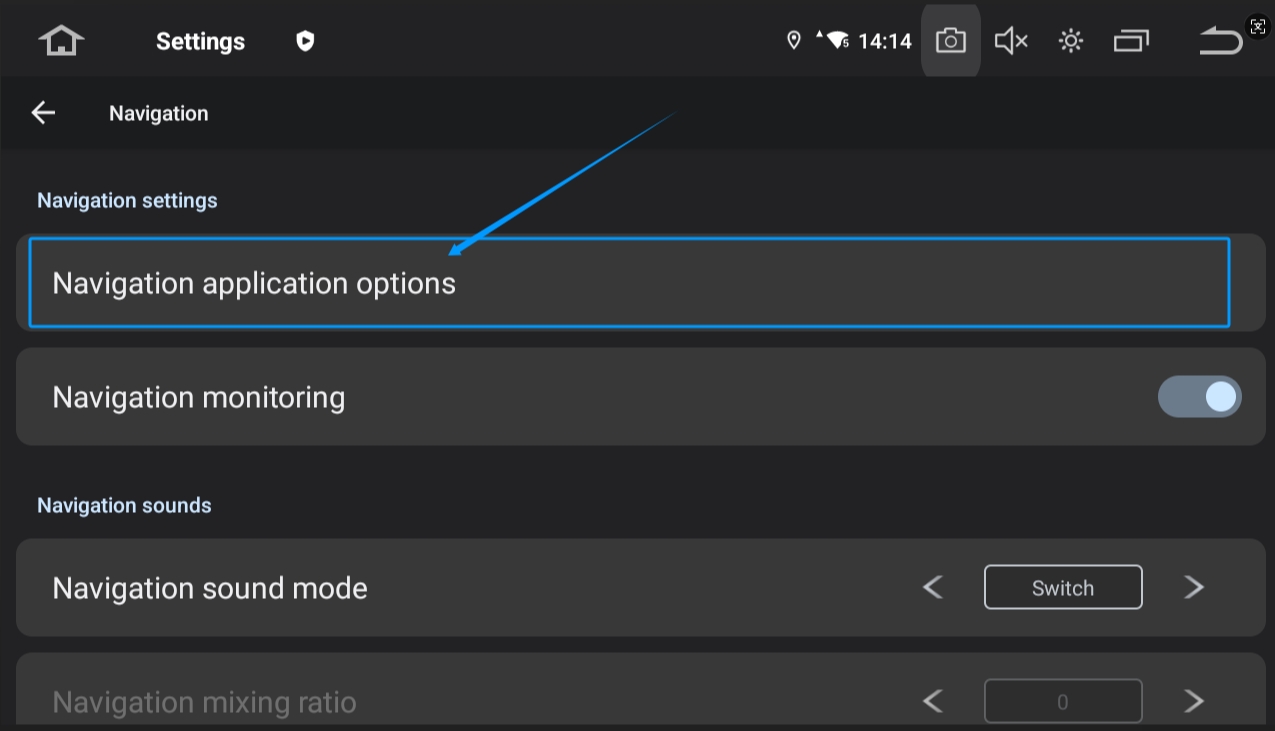Click the Switch sound mode value box

(1062, 587)
